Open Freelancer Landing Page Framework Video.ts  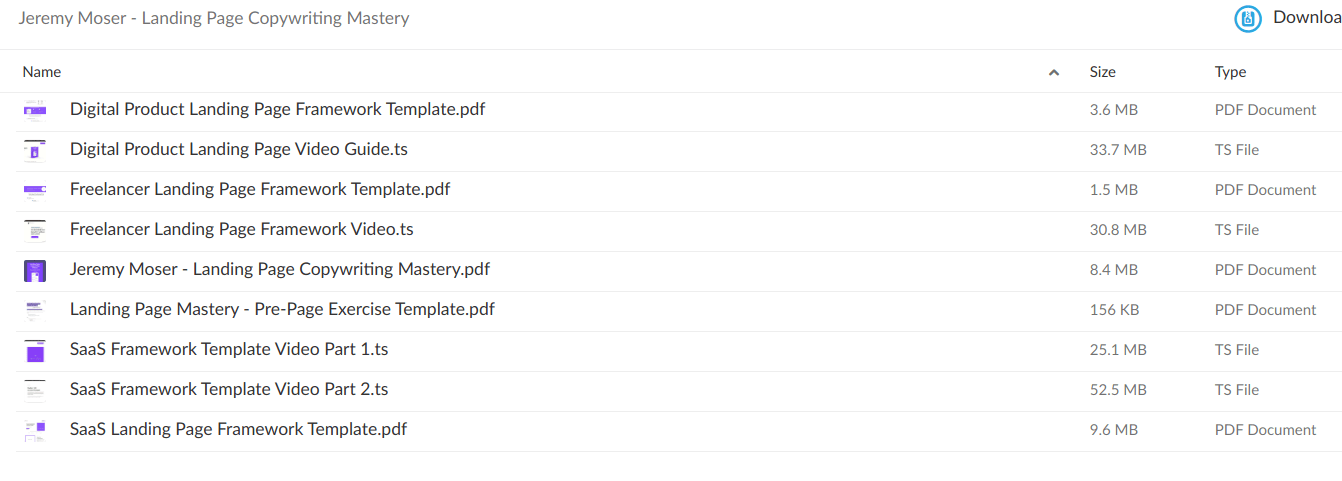pyautogui.click(x=241, y=230)
